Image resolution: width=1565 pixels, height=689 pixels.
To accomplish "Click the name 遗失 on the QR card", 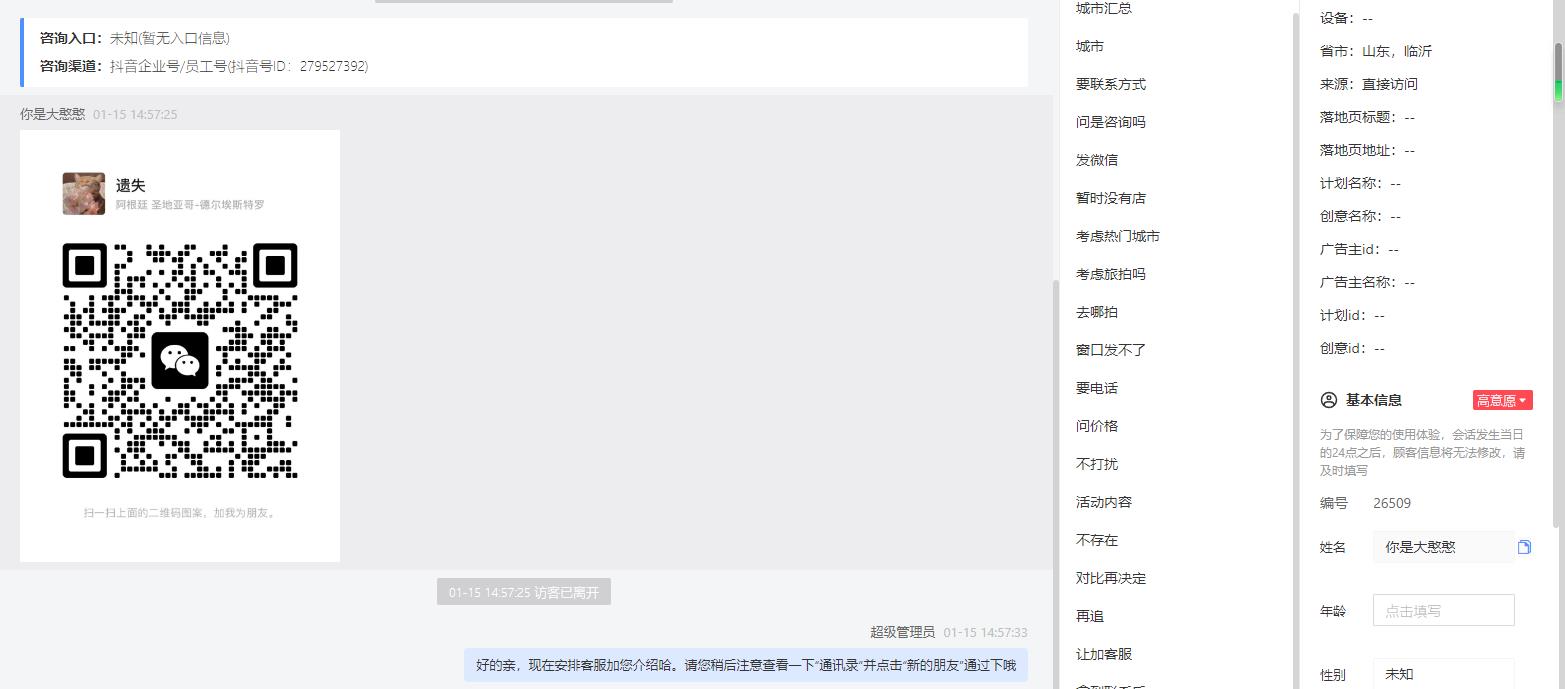I will 130,185.
